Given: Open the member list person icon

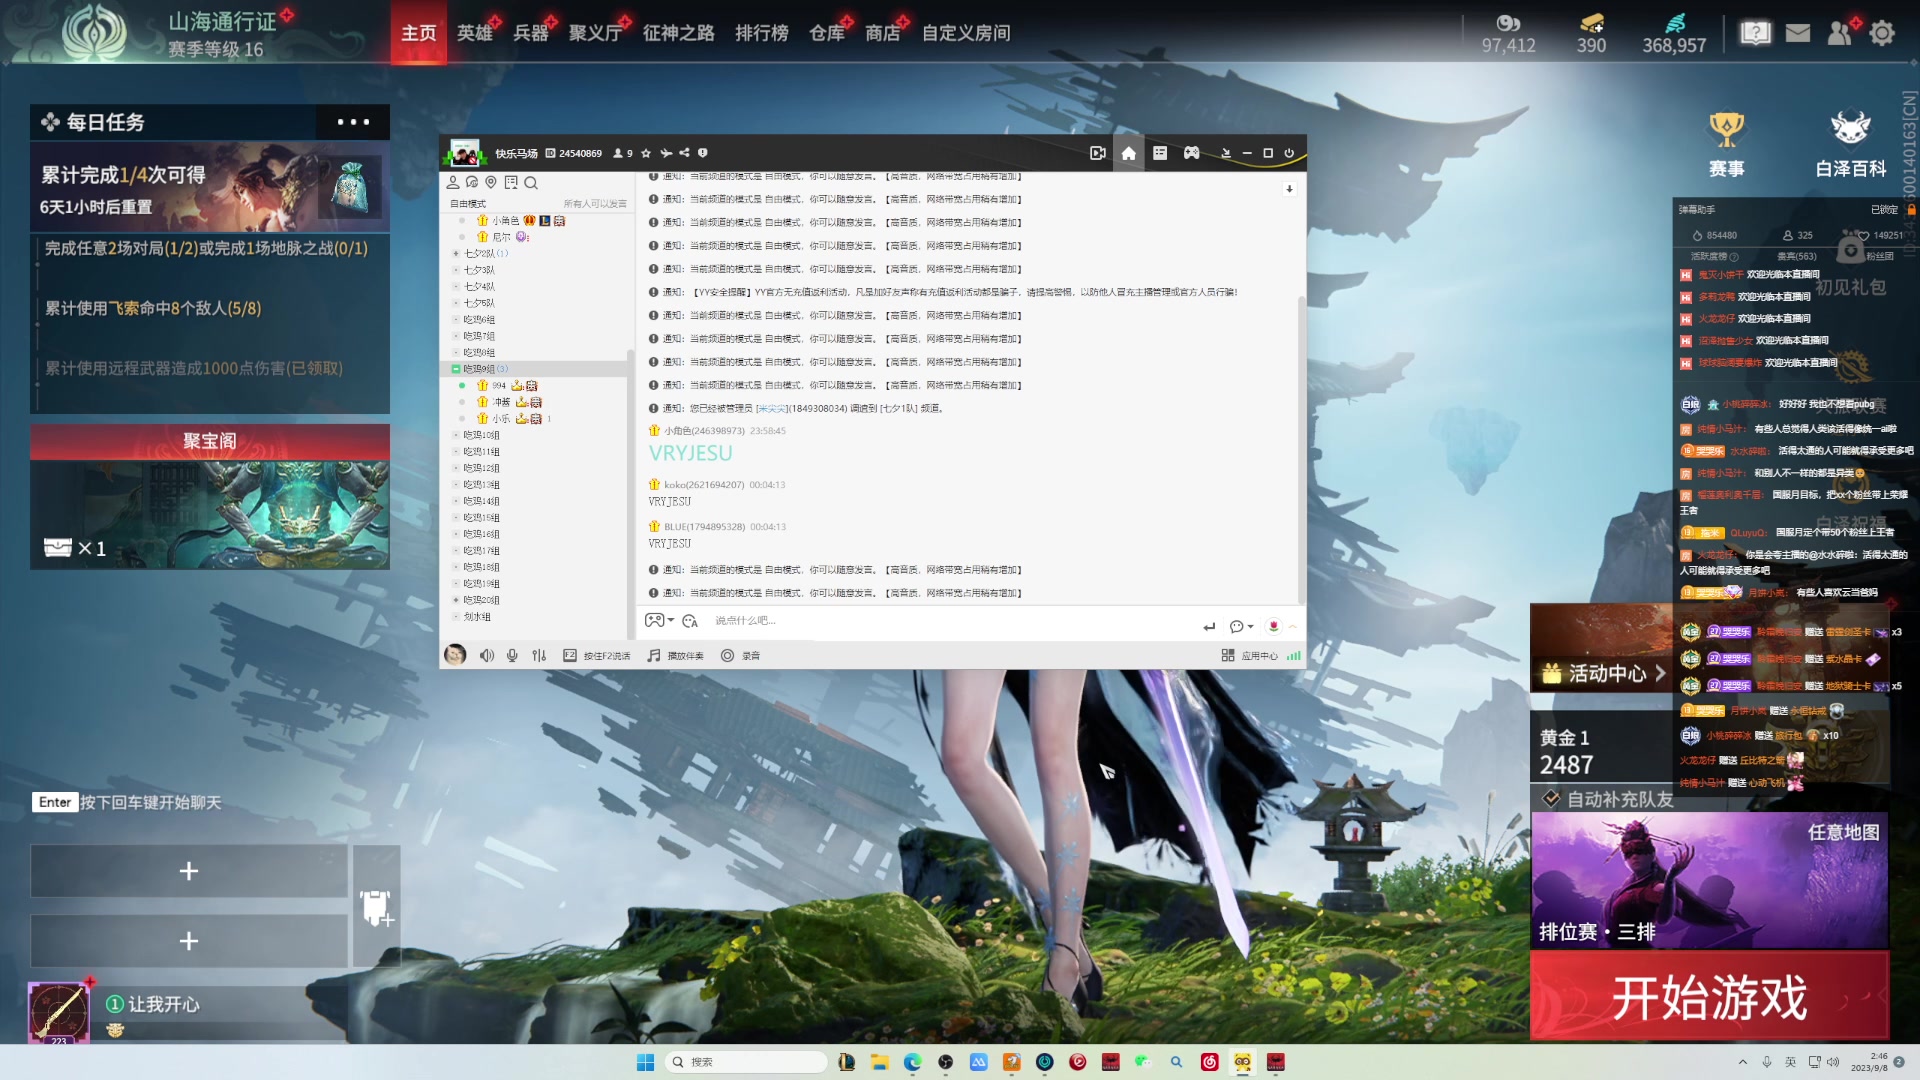Looking at the screenshot, I should tap(453, 183).
